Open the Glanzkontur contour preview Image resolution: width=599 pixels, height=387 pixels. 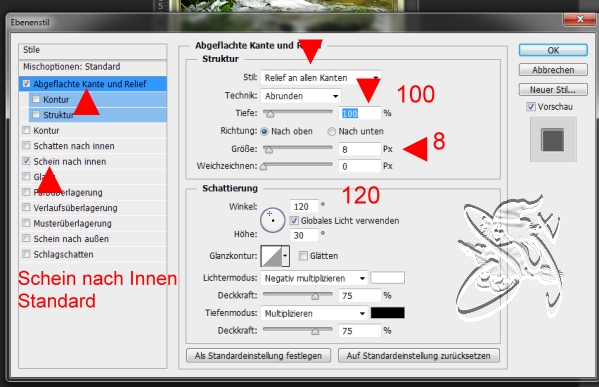point(271,256)
